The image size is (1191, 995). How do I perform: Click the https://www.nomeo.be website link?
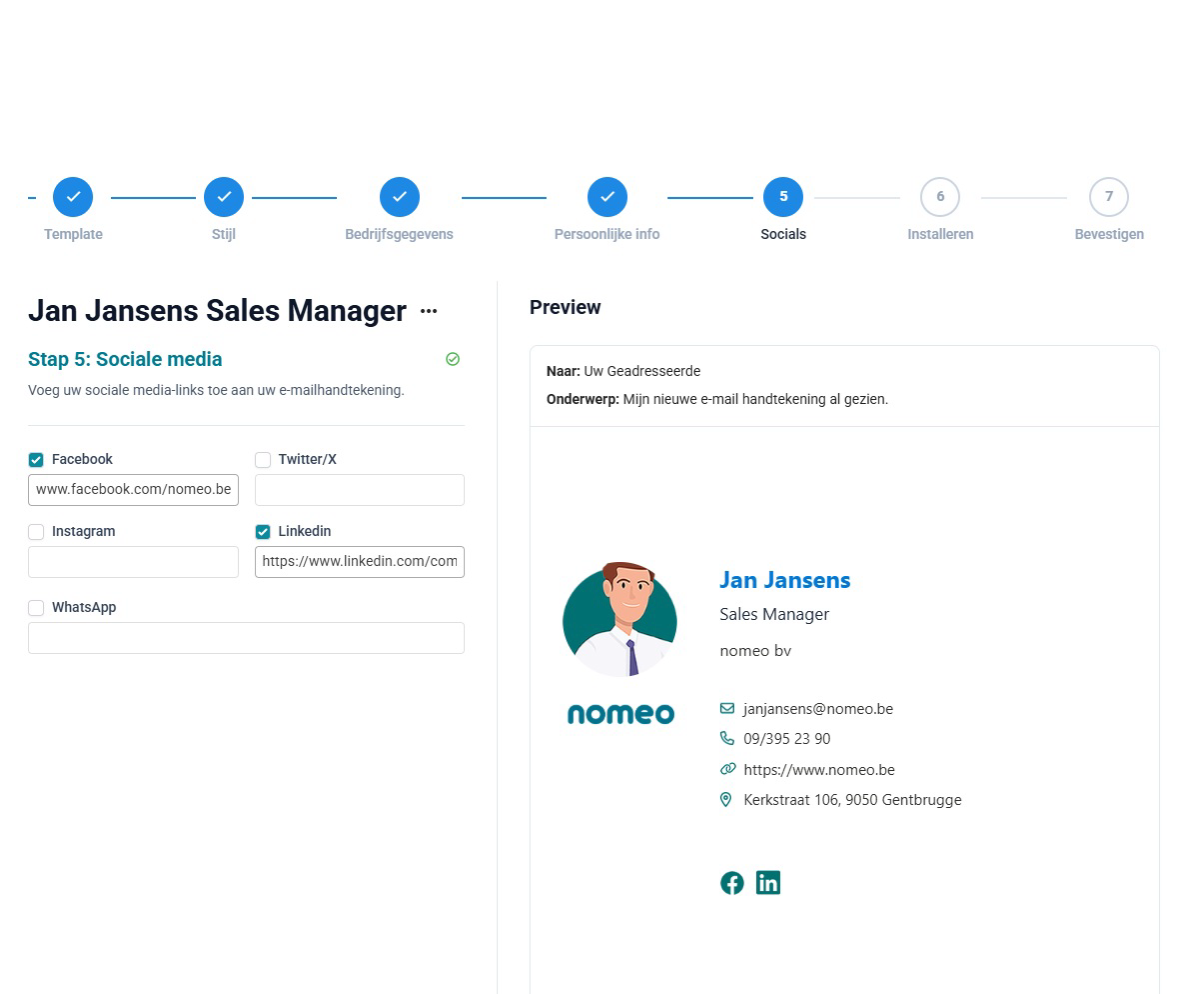819,769
